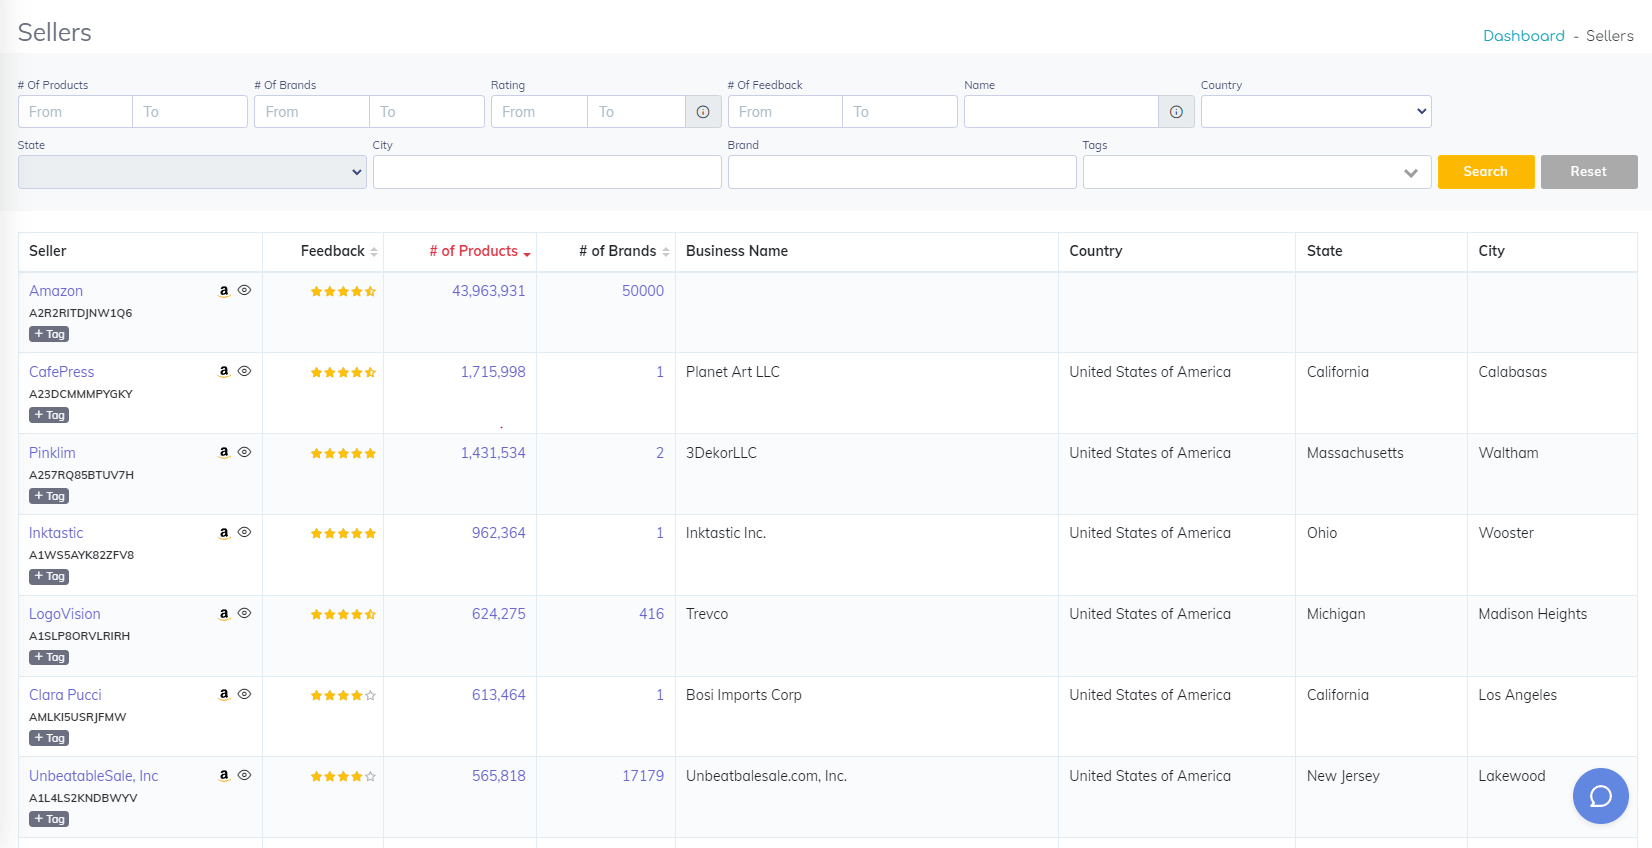
Task: Focus the # Of Feedback From field
Action: click(x=785, y=112)
